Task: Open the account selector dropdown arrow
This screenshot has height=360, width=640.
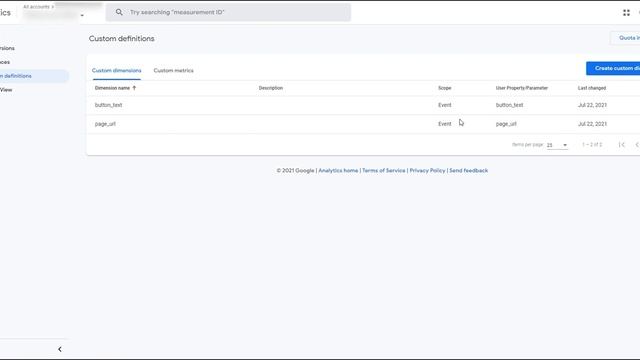Action: click(x=82, y=16)
